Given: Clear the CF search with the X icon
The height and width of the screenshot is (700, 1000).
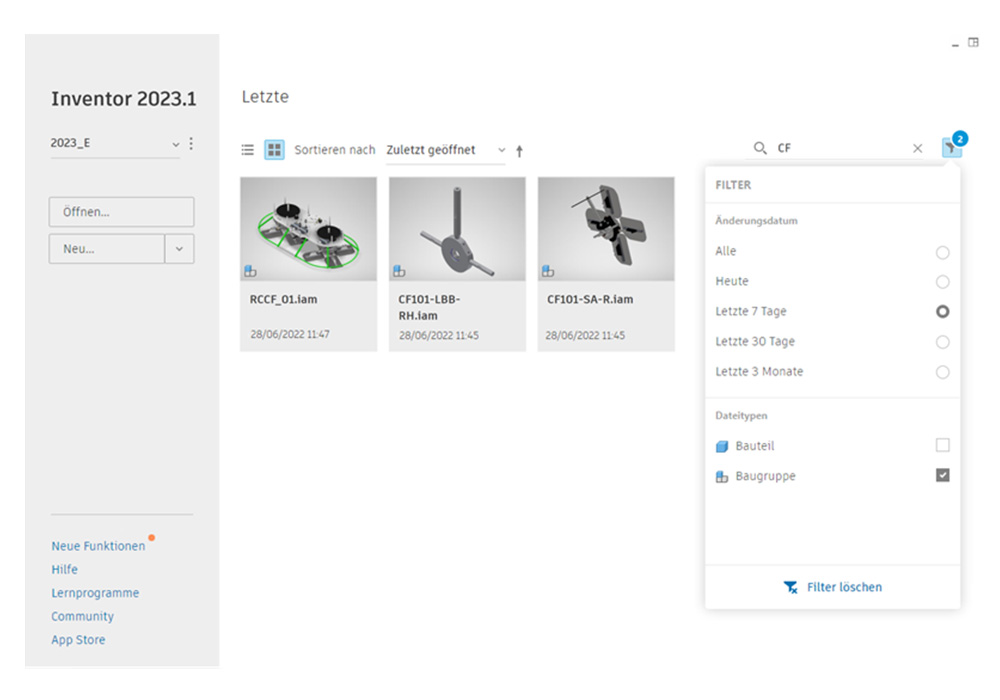Looking at the screenshot, I should [918, 147].
